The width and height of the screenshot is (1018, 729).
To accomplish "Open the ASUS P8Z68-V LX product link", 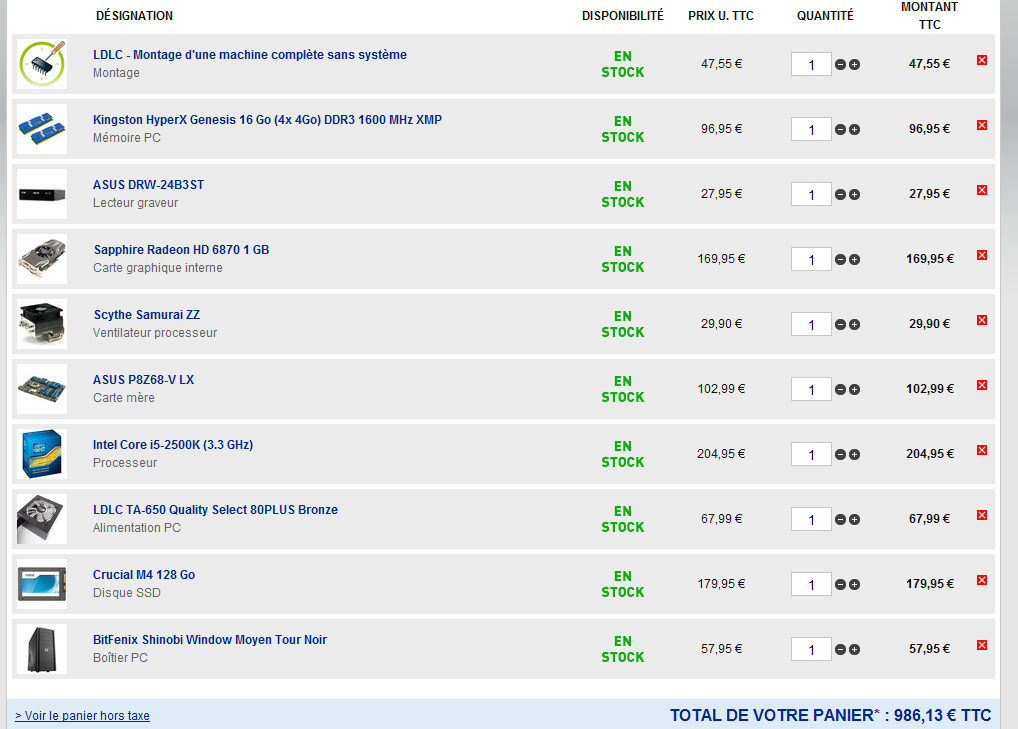I will coord(143,379).
